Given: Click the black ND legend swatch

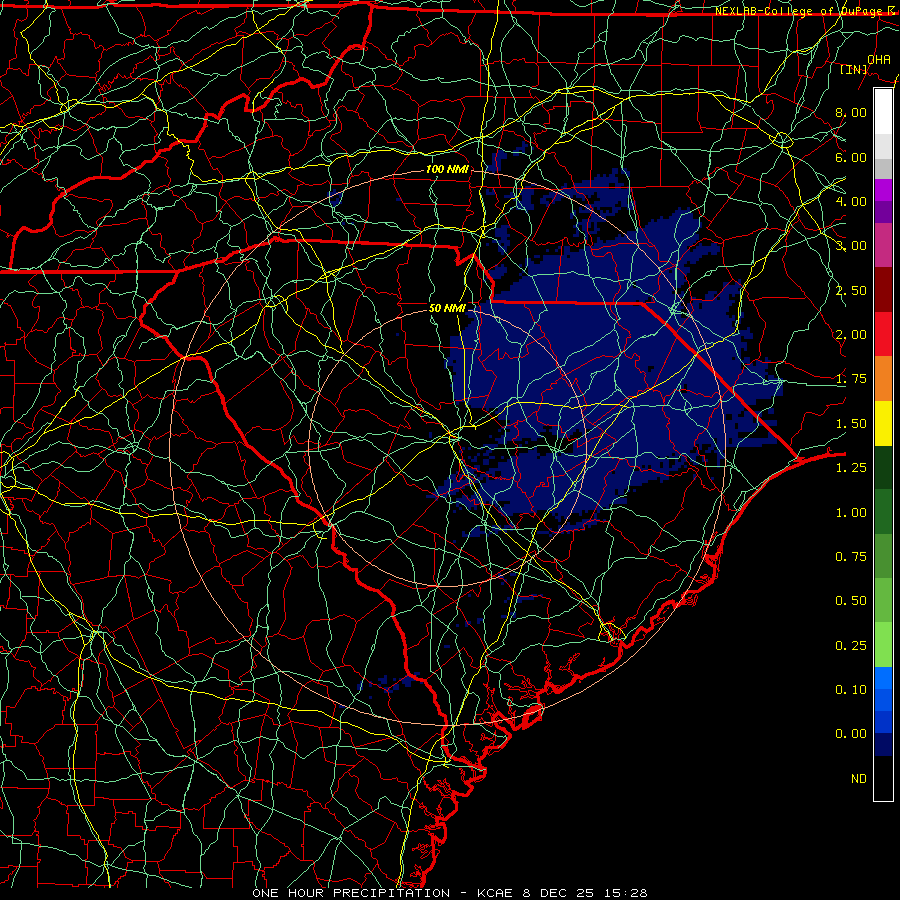Looking at the screenshot, I should coord(883,778).
